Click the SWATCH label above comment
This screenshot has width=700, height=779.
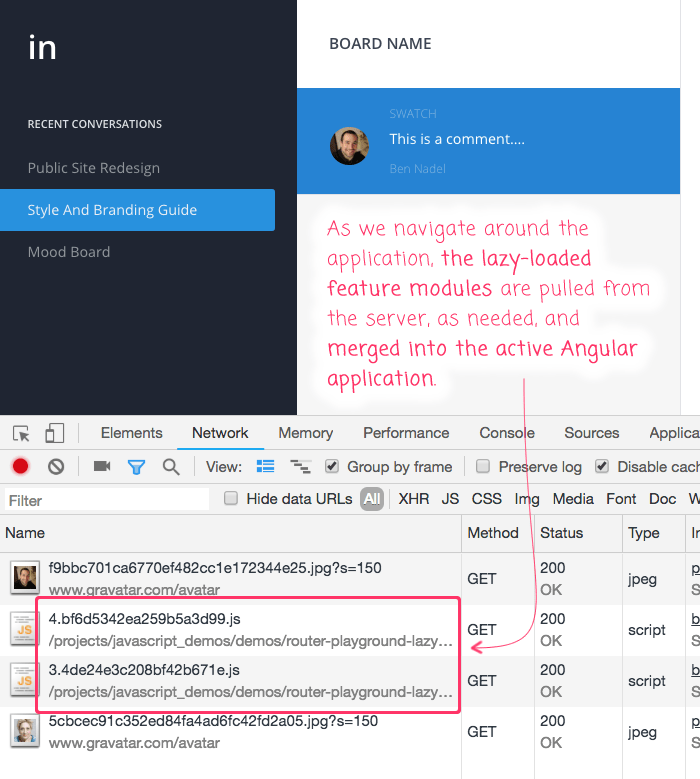pyautogui.click(x=413, y=114)
